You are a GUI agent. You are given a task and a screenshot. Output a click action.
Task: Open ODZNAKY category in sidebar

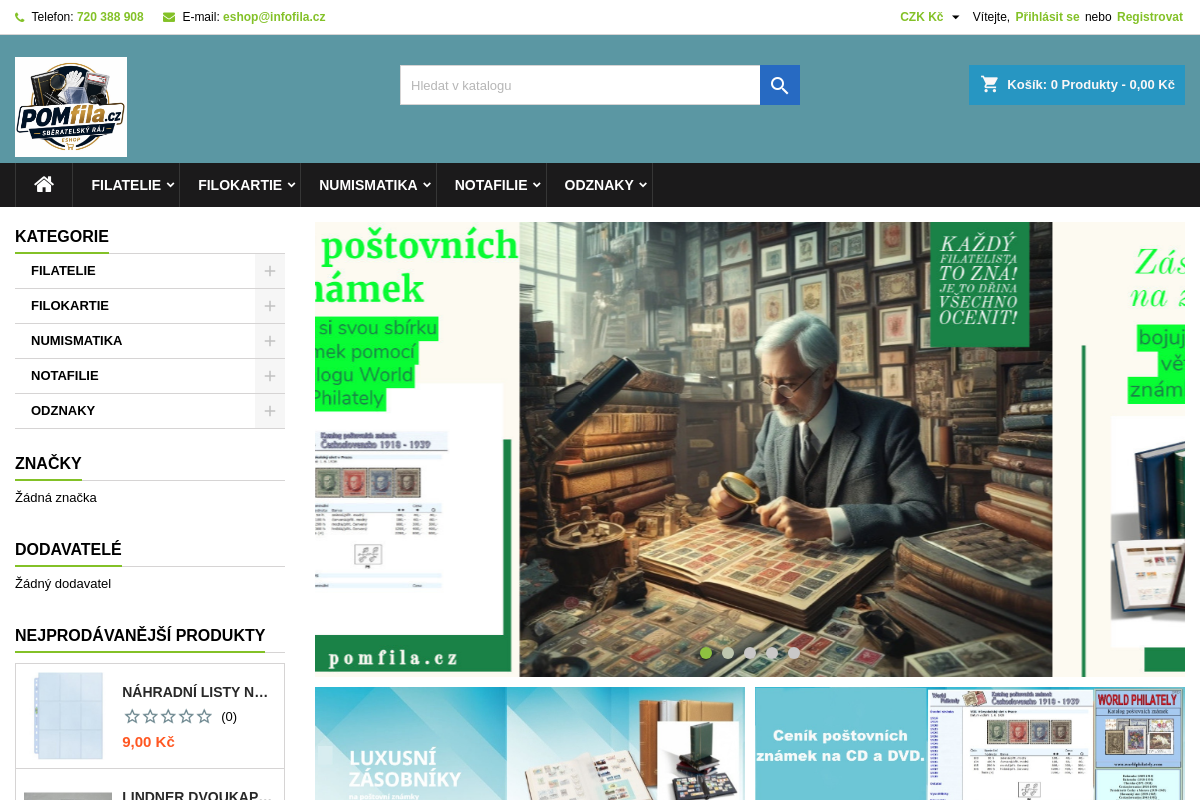(x=63, y=411)
